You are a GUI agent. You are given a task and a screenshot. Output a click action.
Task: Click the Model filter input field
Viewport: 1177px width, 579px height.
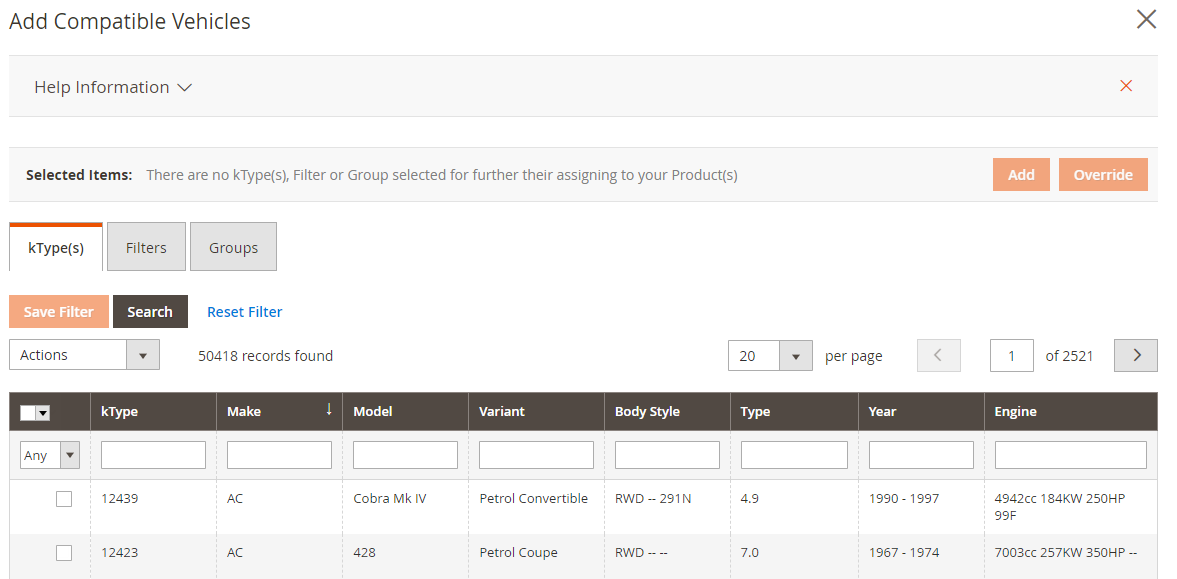(x=405, y=455)
